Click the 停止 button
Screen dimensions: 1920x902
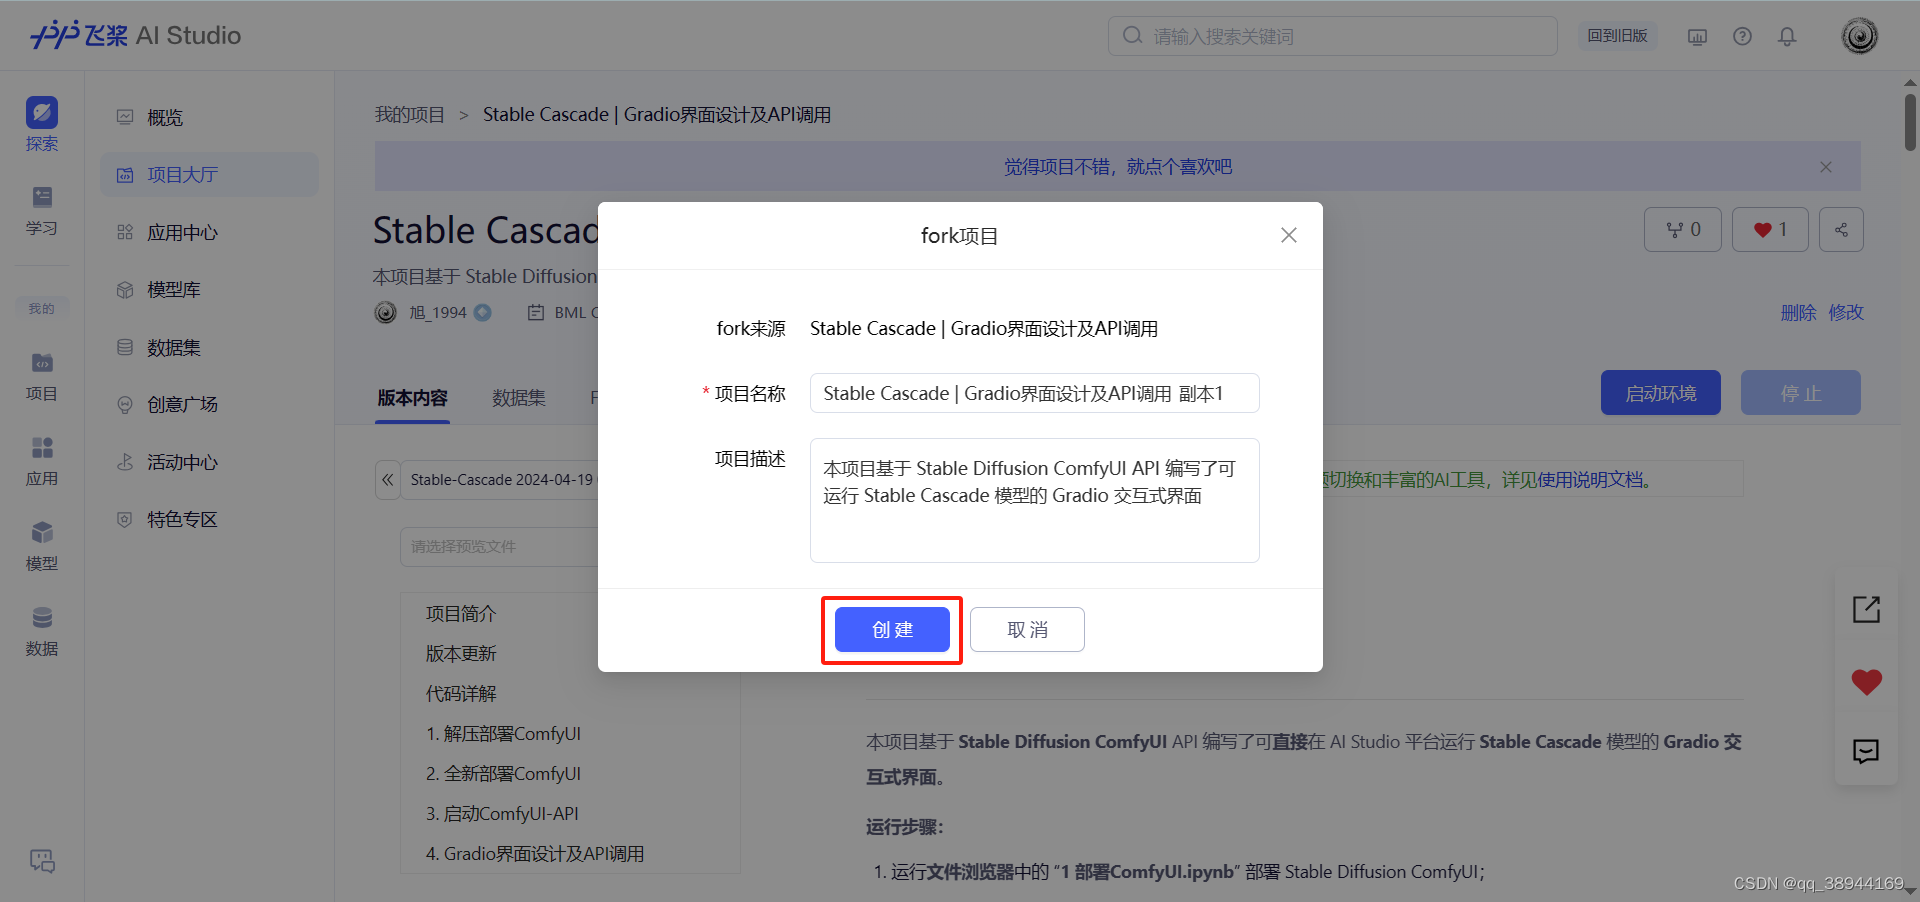(1801, 393)
